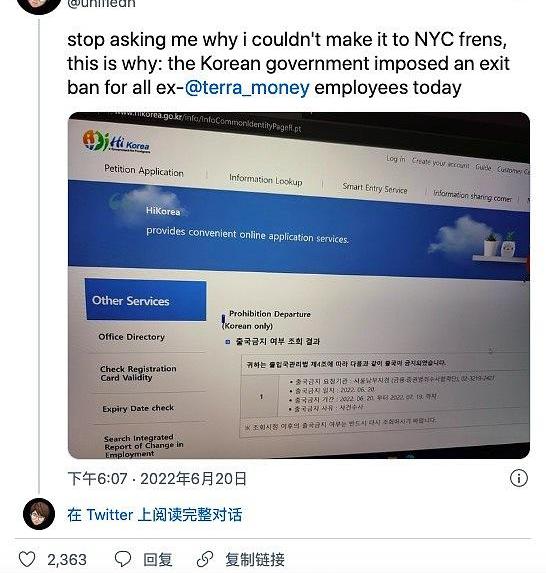546x573 pixels.
Task: Open Information sharing corner menu
Action: (472, 196)
